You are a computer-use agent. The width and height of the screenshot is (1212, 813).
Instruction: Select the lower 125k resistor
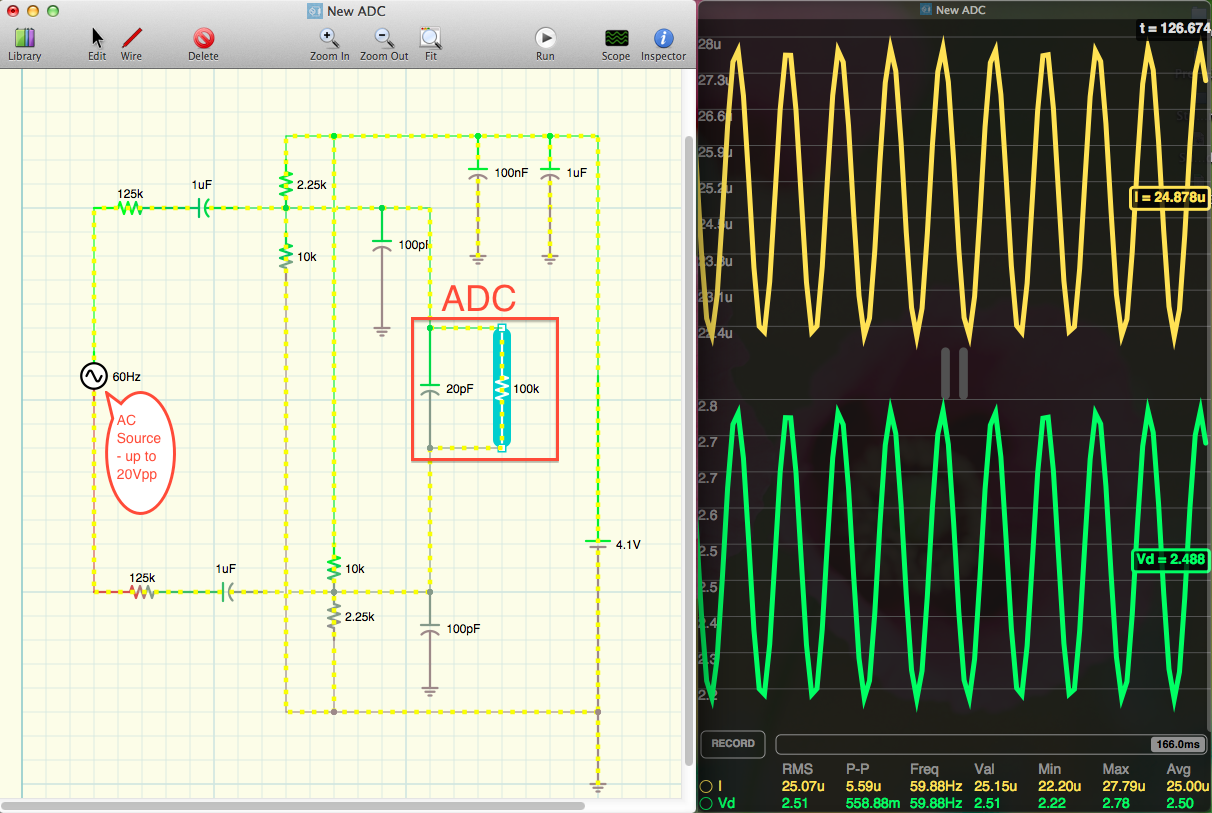click(x=143, y=591)
